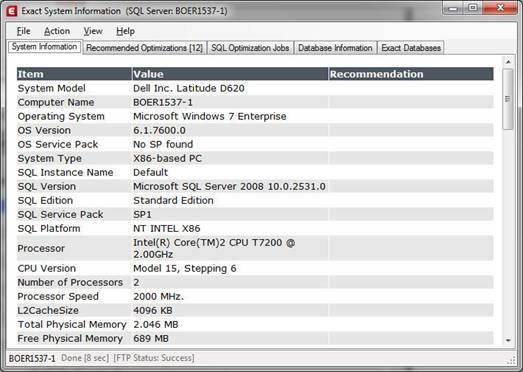Click the Processor Speed label
Viewport: 523px width, 372px height.
[x=58, y=297]
